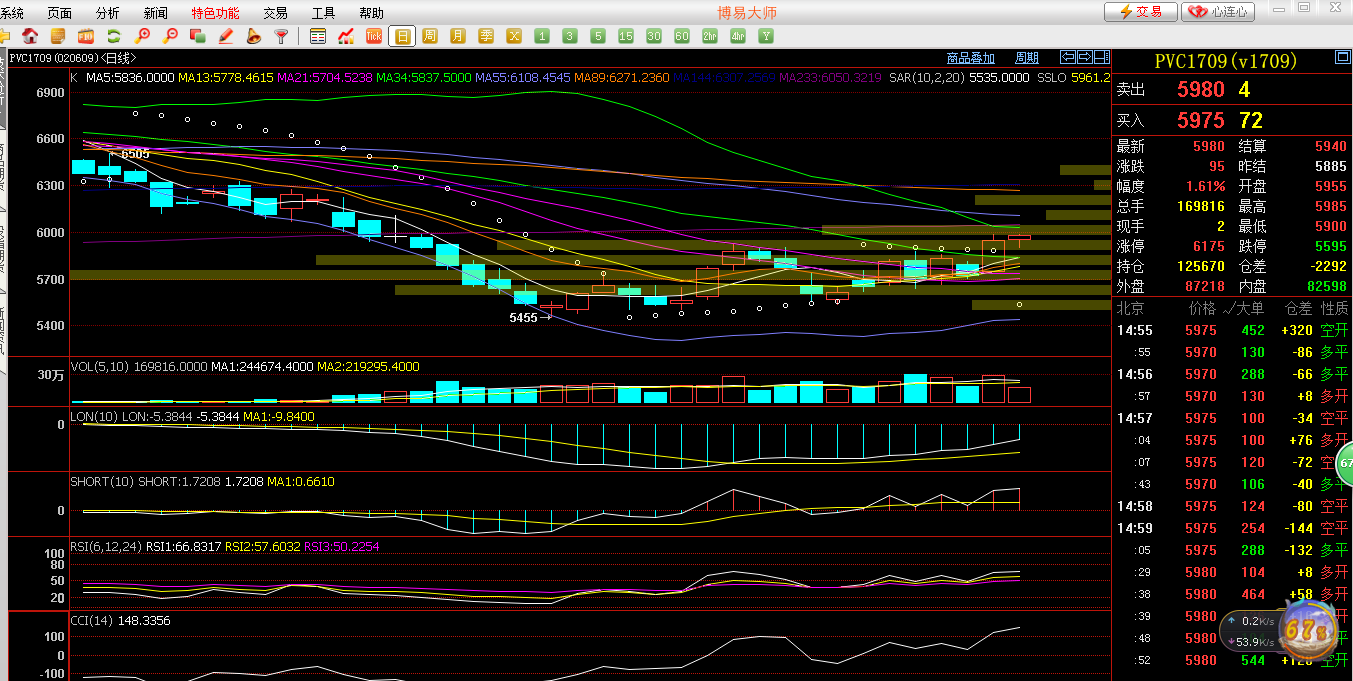
Task: Click the 性质 column header
Action: pyautogui.click(x=1334, y=308)
